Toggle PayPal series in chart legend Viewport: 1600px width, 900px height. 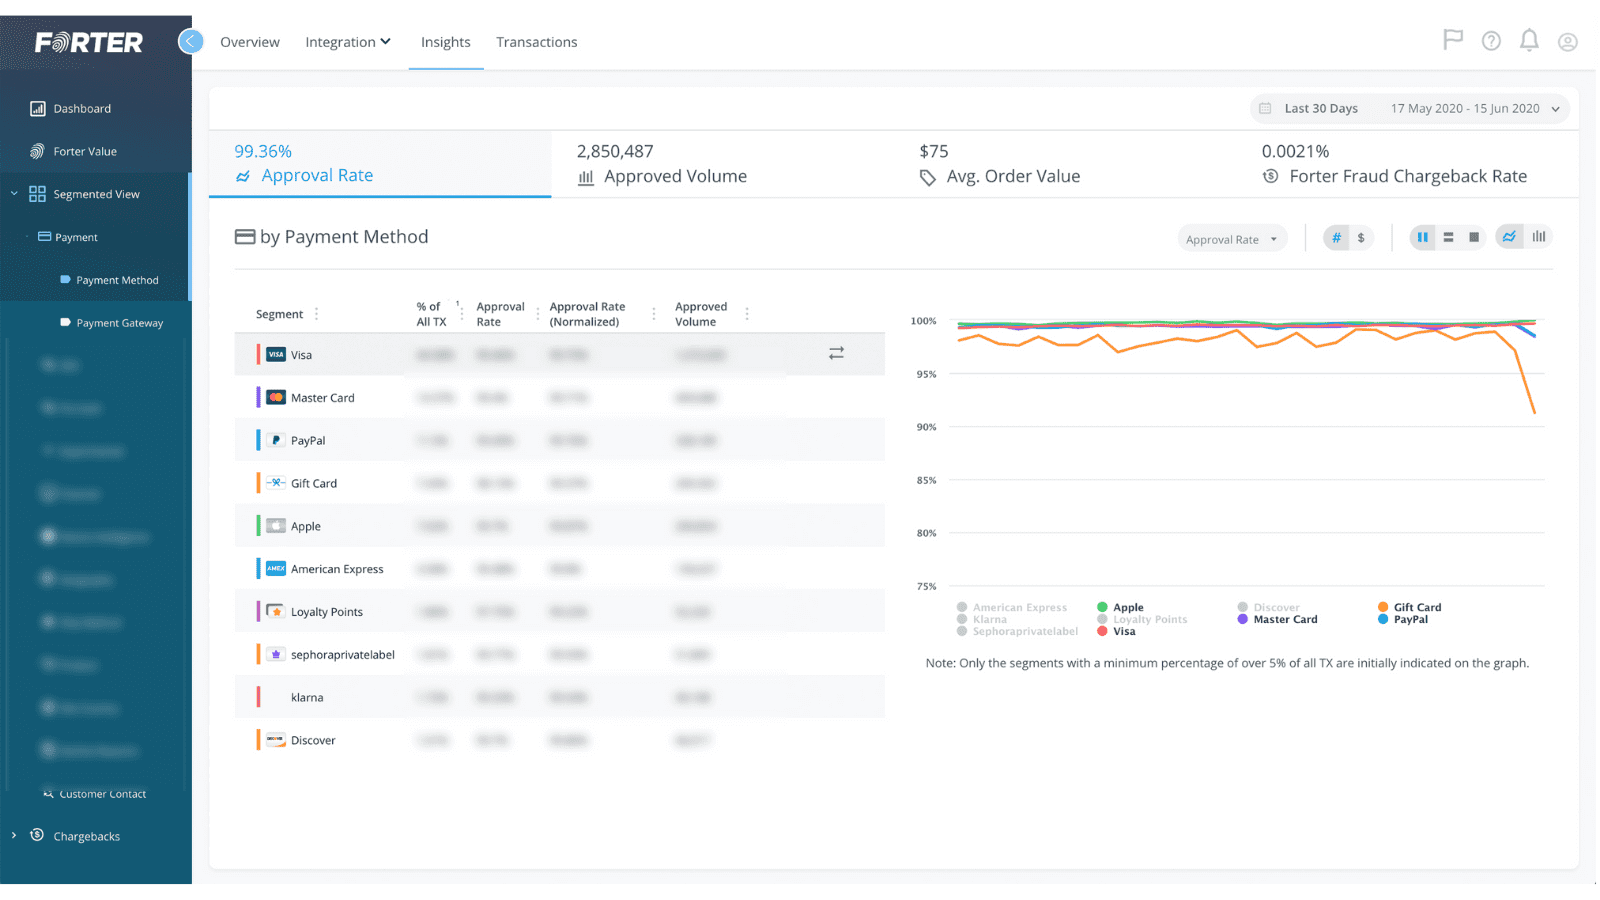tap(1402, 619)
